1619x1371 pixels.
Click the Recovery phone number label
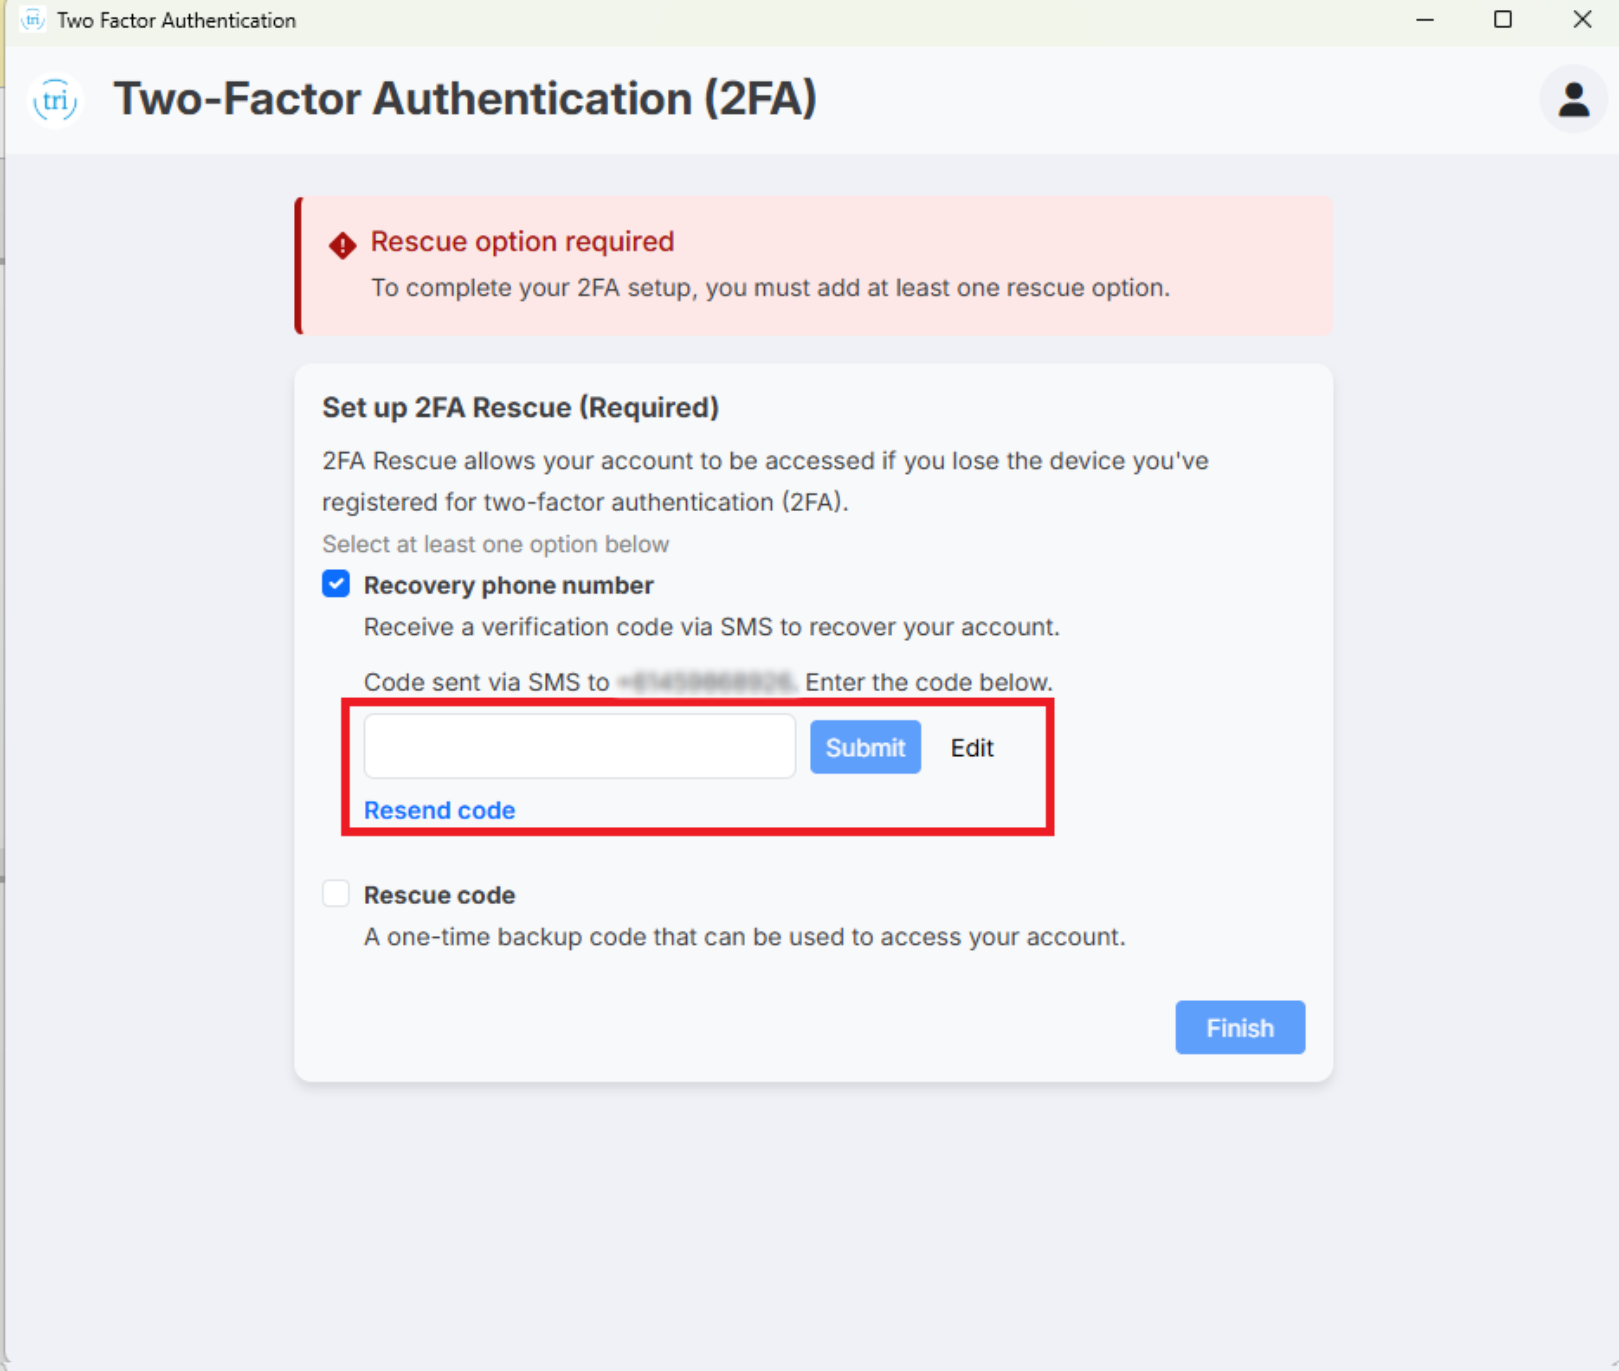508,585
